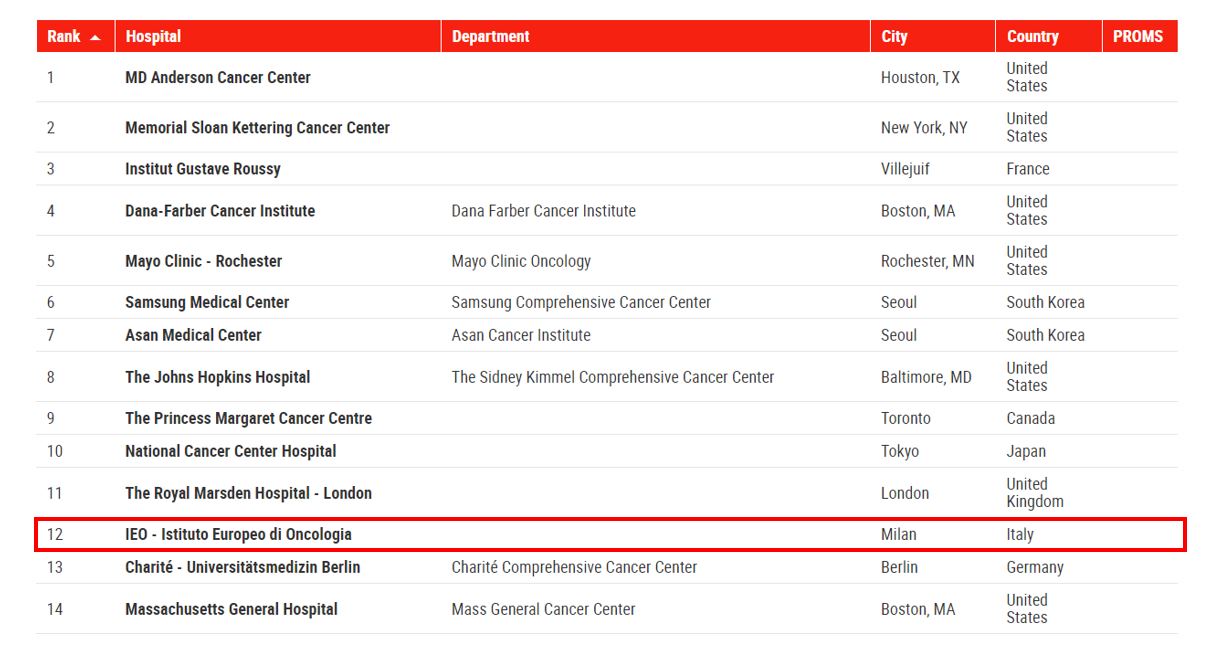Open Dana-Farber Cancer Institute hospital name
The height and width of the screenshot is (657, 1207).
click(220, 211)
